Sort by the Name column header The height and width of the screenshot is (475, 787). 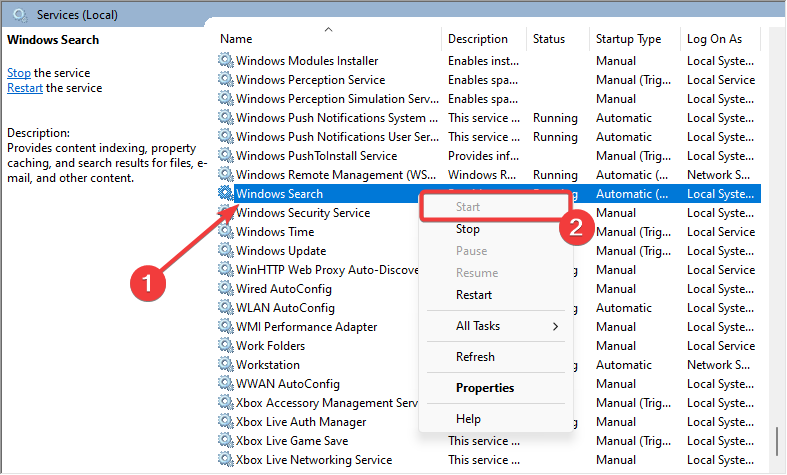click(236, 39)
